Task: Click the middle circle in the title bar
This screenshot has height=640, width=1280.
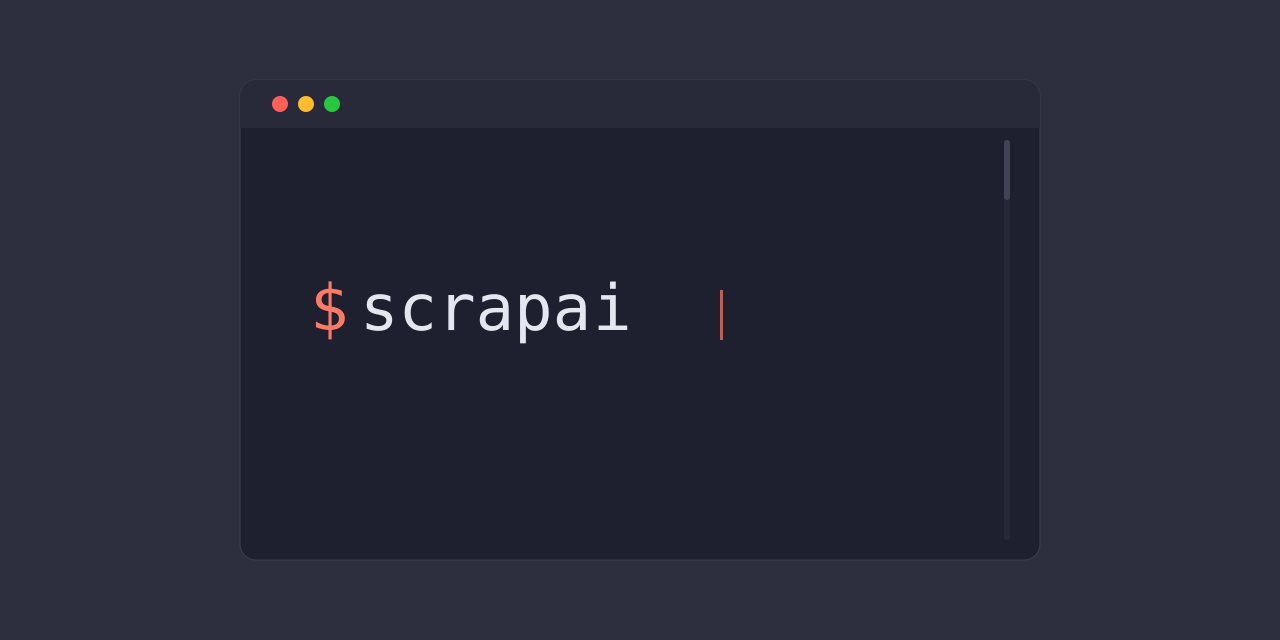Action: (x=306, y=103)
